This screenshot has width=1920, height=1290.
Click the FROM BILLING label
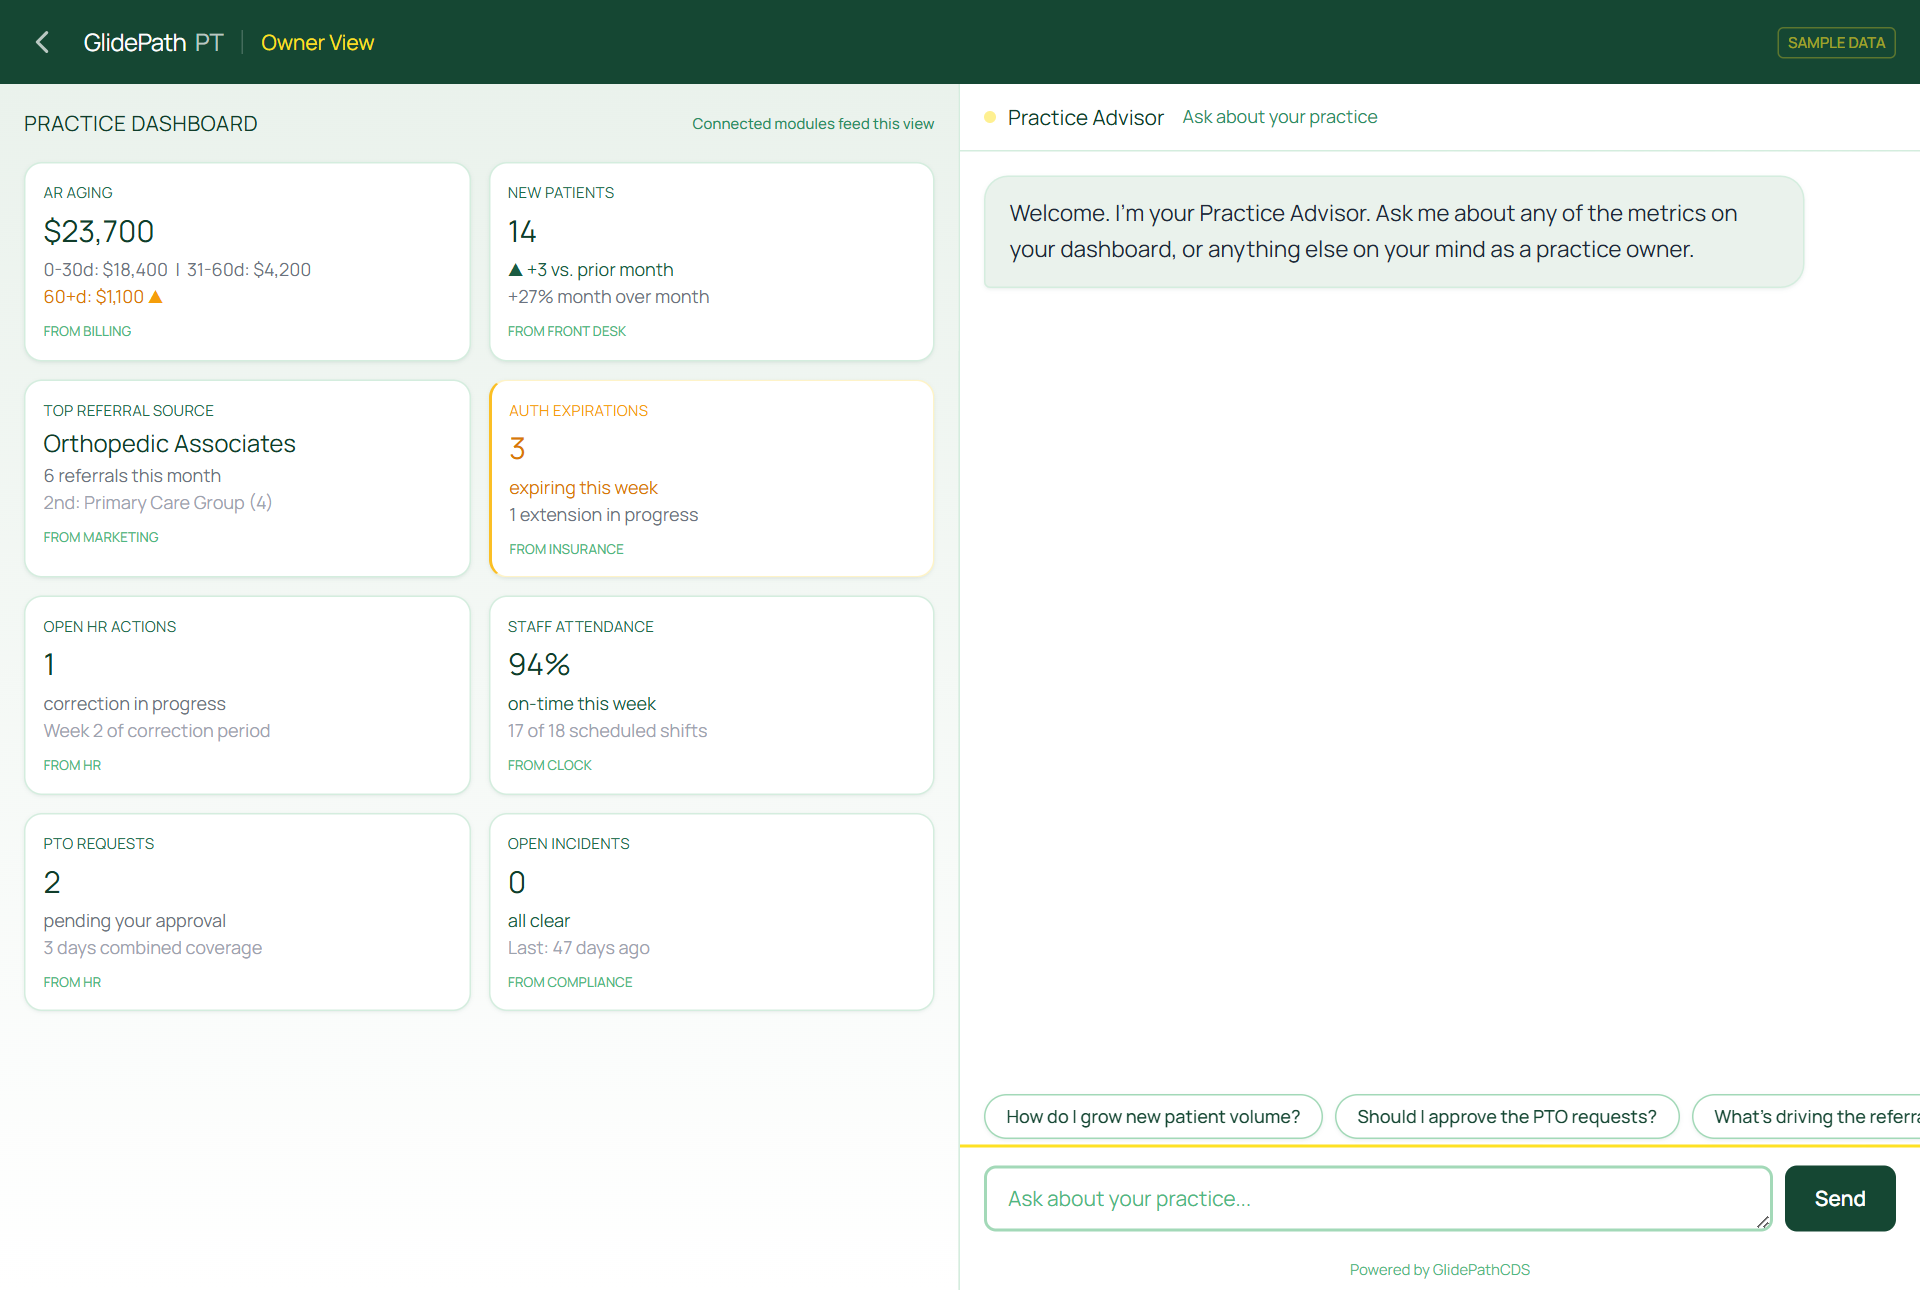click(87, 331)
